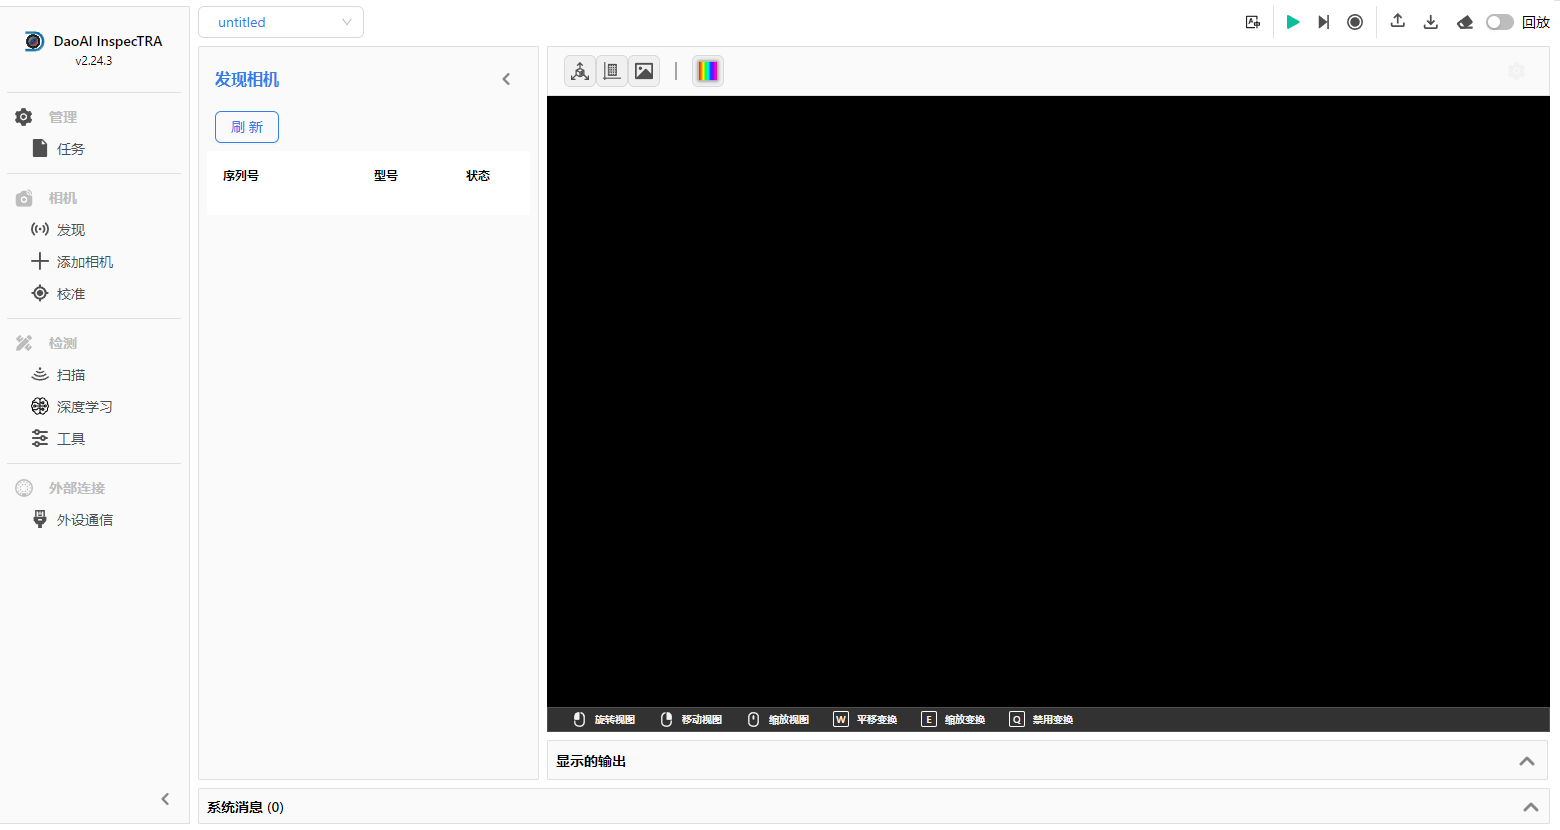The image size is (1560, 830).
Task: Collapse the left sidebar with bottom chevron
Action: click(x=165, y=798)
